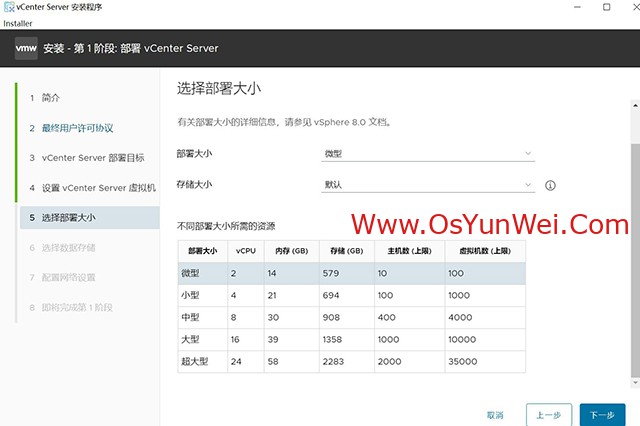Open the 存储大小 dropdown showing 默认
Image resolution: width=640 pixels, height=426 pixels.
point(428,185)
